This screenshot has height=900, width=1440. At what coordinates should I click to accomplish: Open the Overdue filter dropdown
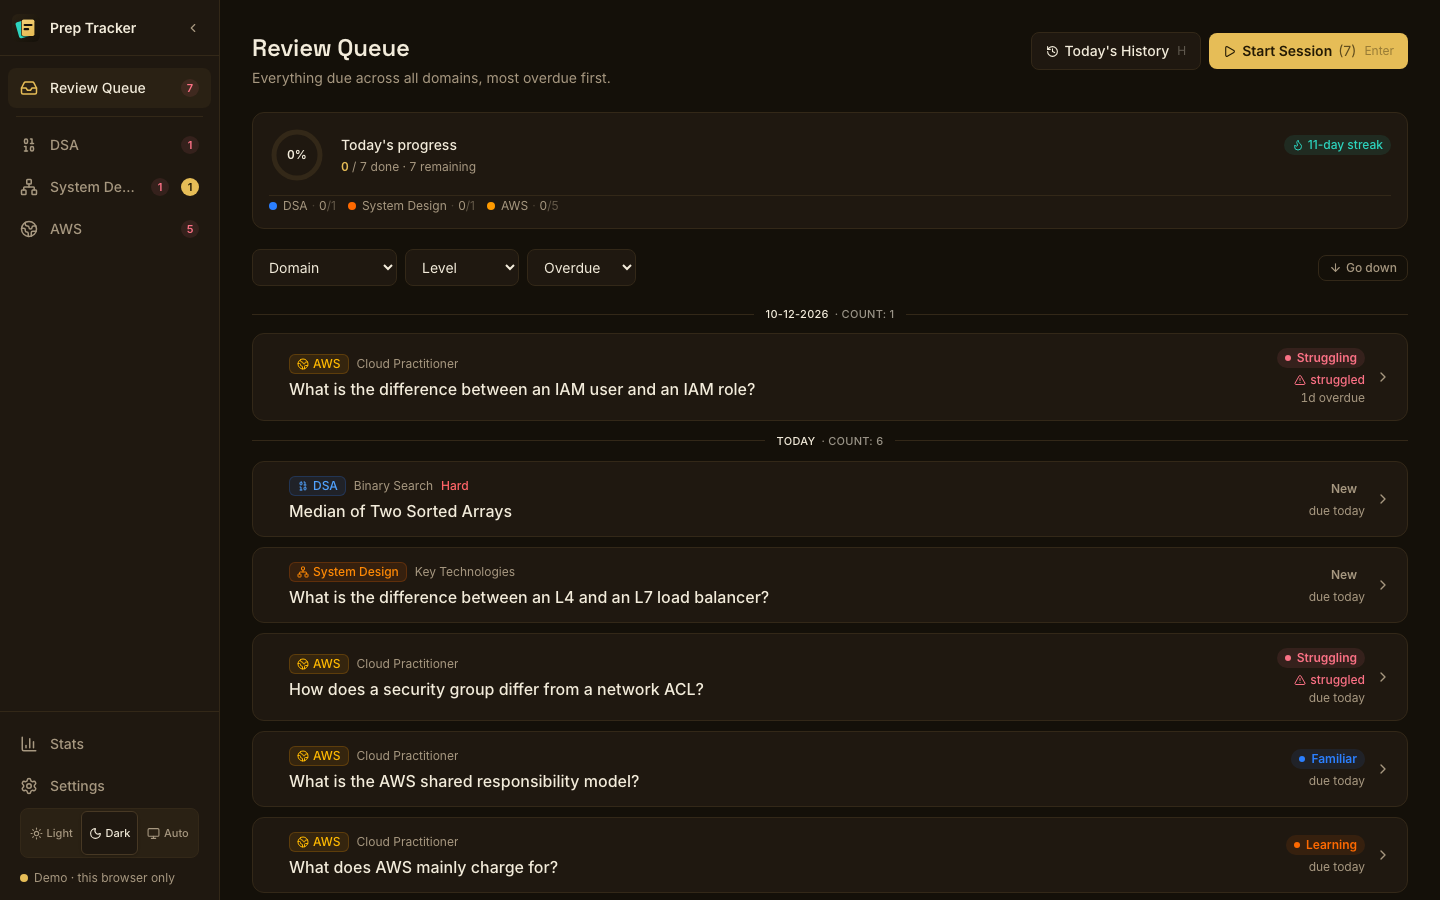point(581,268)
